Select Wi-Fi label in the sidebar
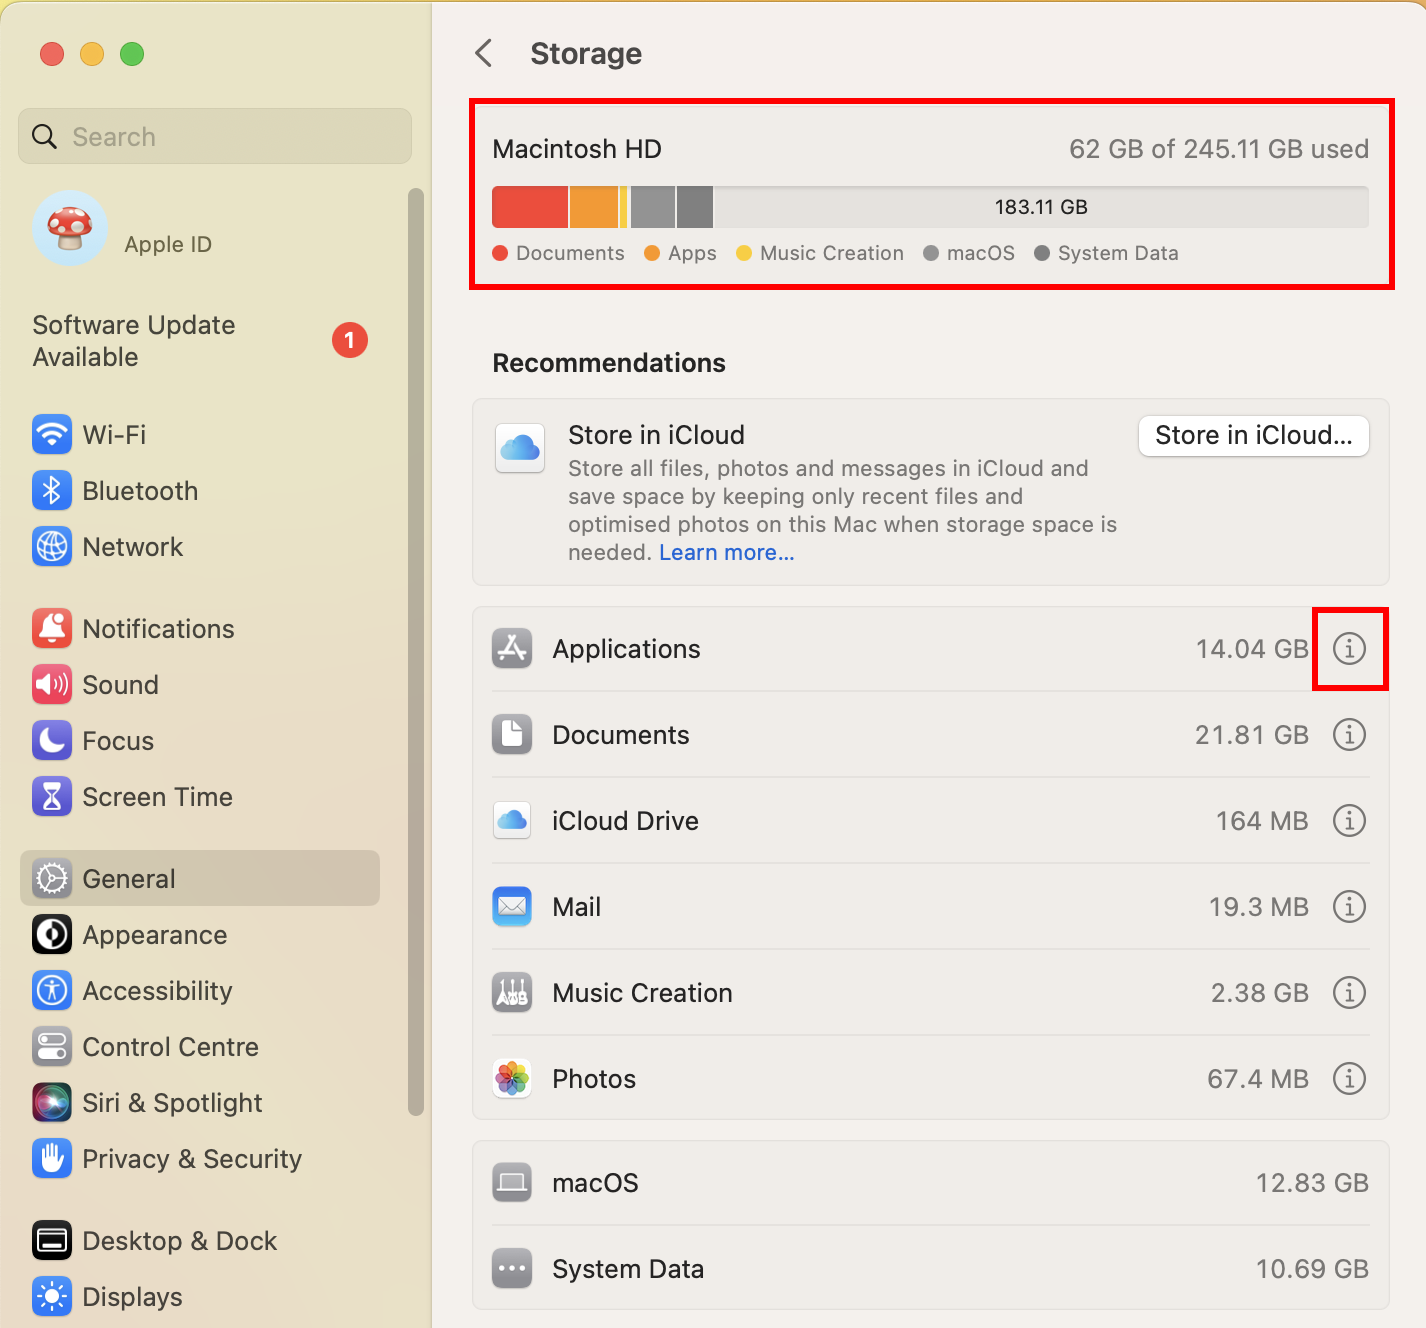Image resolution: width=1426 pixels, height=1328 pixels. (x=115, y=435)
